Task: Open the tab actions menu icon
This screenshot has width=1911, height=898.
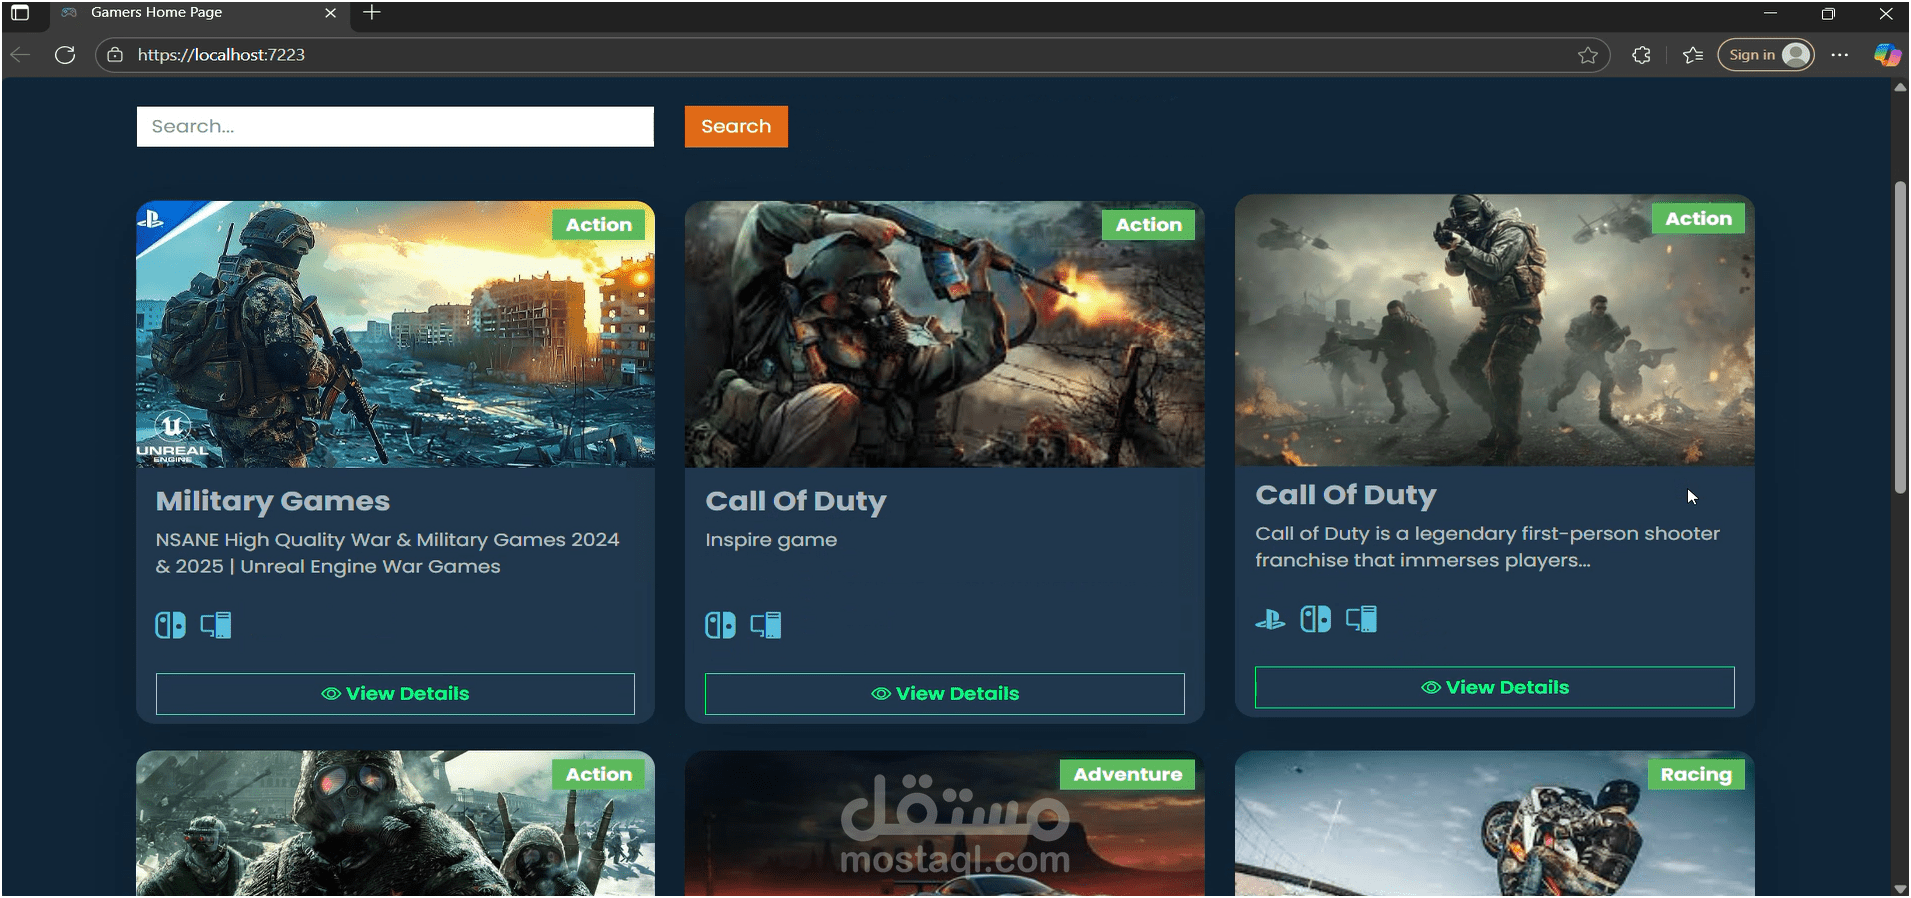Action: click(x=20, y=13)
